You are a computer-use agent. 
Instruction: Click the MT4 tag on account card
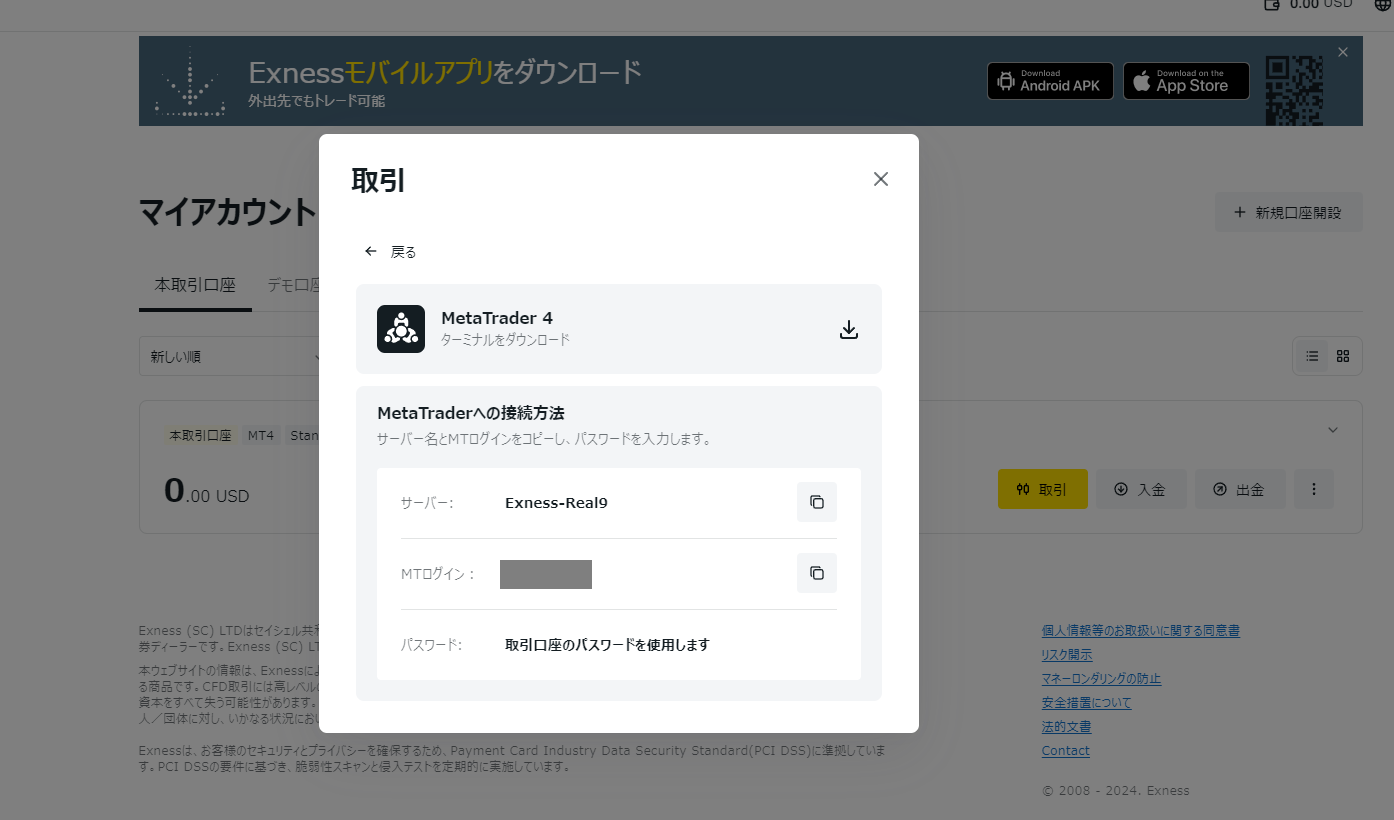click(x=261, y=436)
